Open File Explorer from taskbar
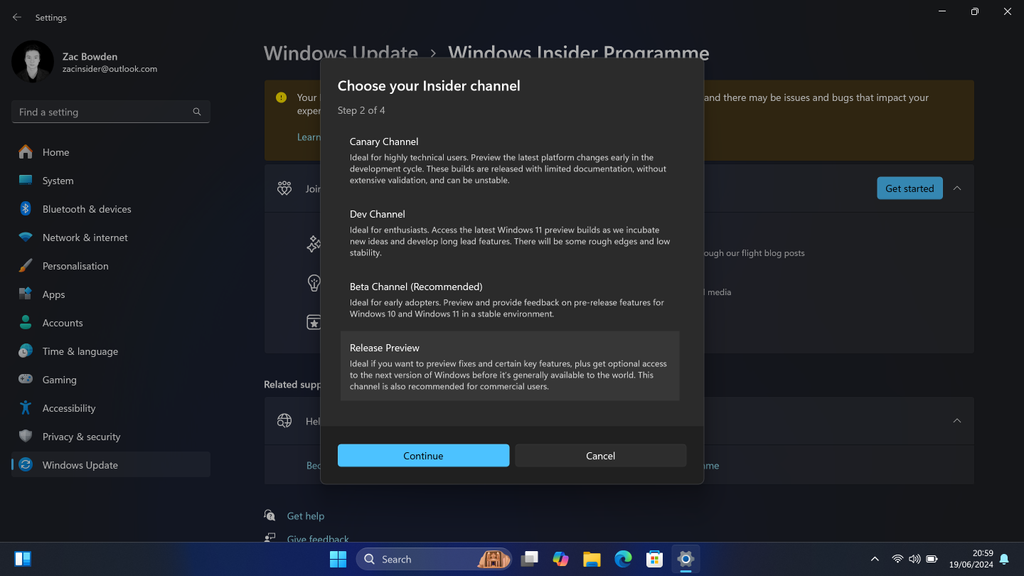Screen dimensions: 1024x576 coord(592,559)
